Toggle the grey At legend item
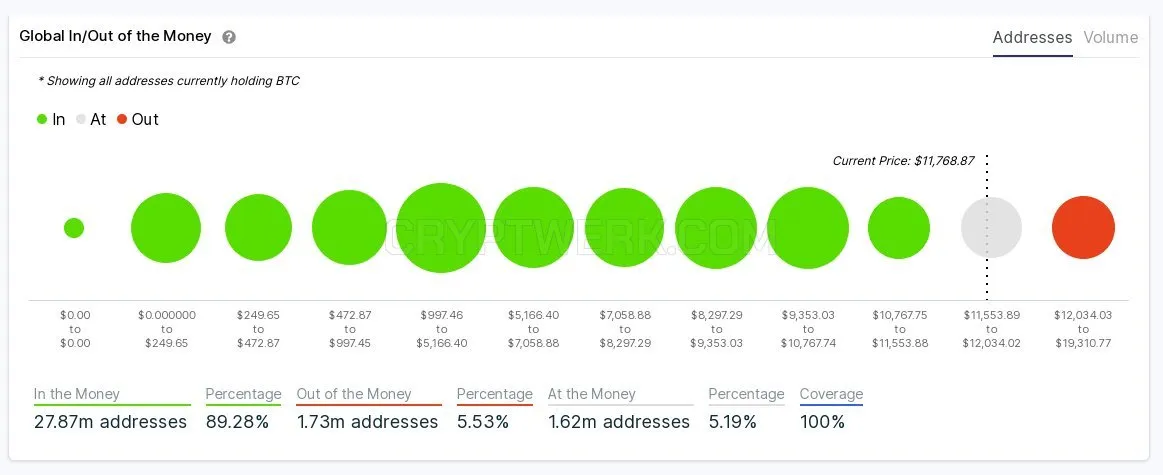This screenshot has width=1163, height=475. click(x=91, y=119)
